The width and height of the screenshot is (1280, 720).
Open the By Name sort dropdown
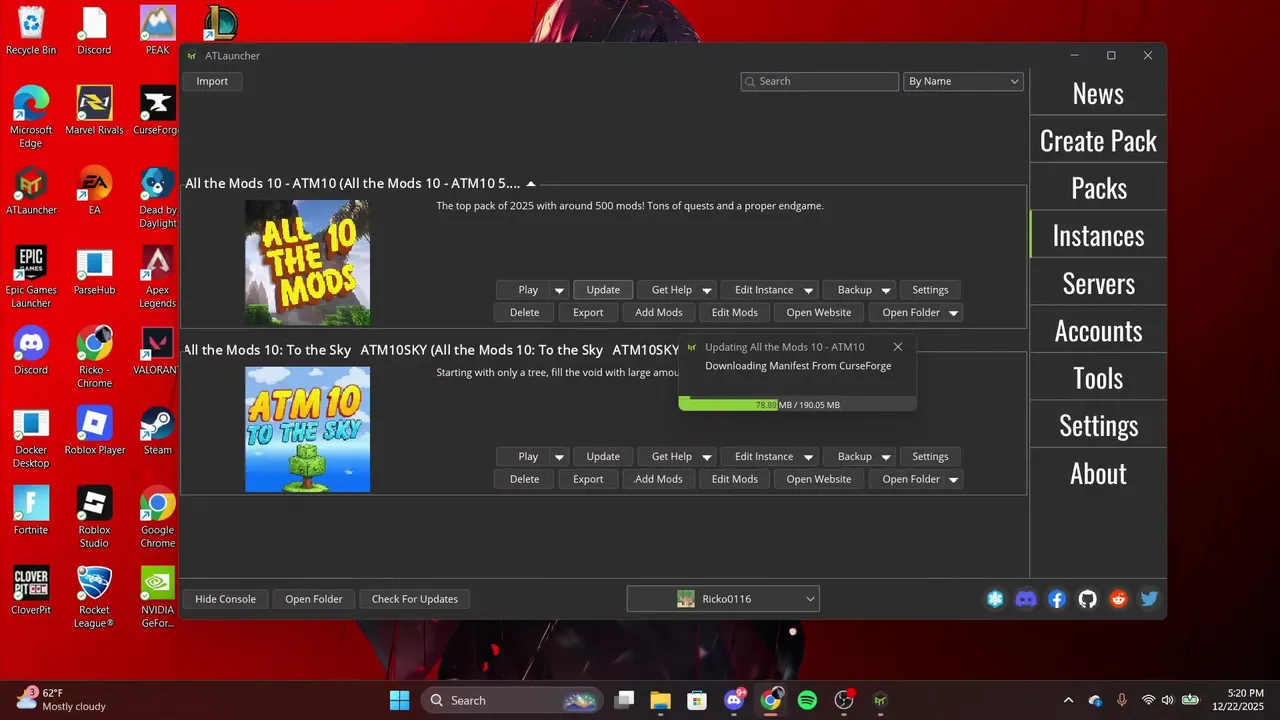(x=963, y=81)
